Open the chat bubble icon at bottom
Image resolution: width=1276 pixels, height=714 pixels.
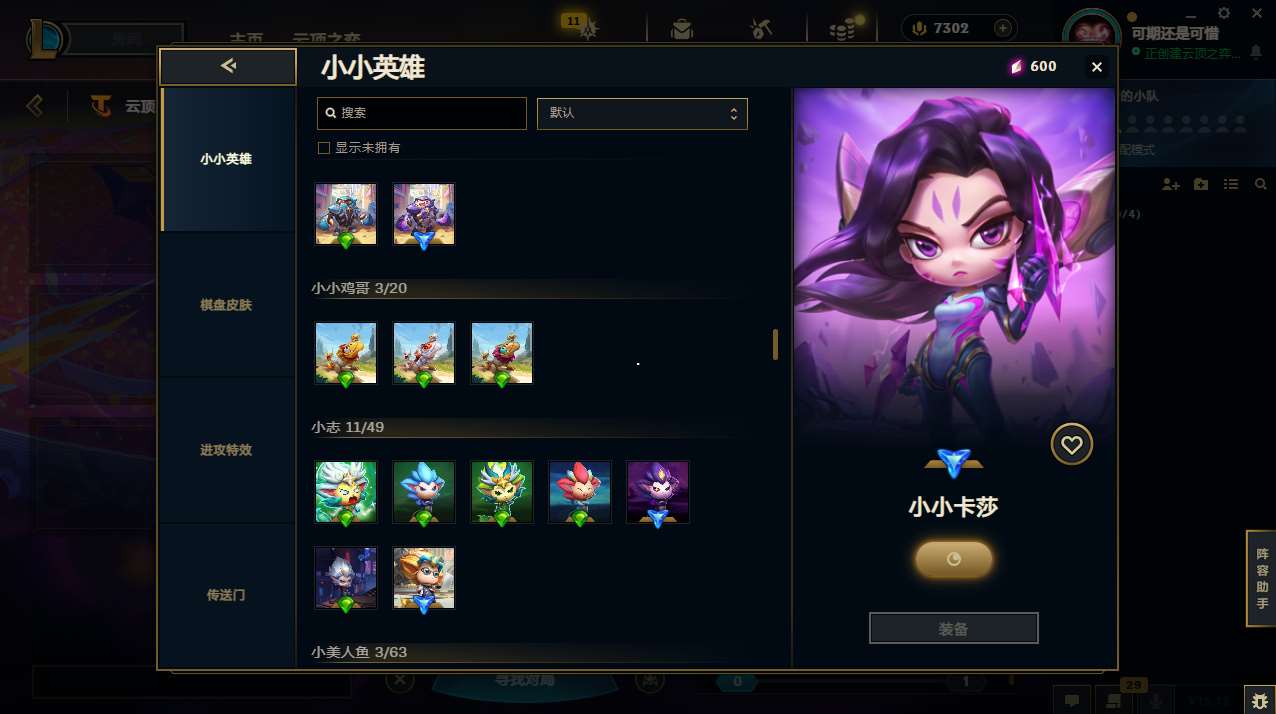(1071, 700)
